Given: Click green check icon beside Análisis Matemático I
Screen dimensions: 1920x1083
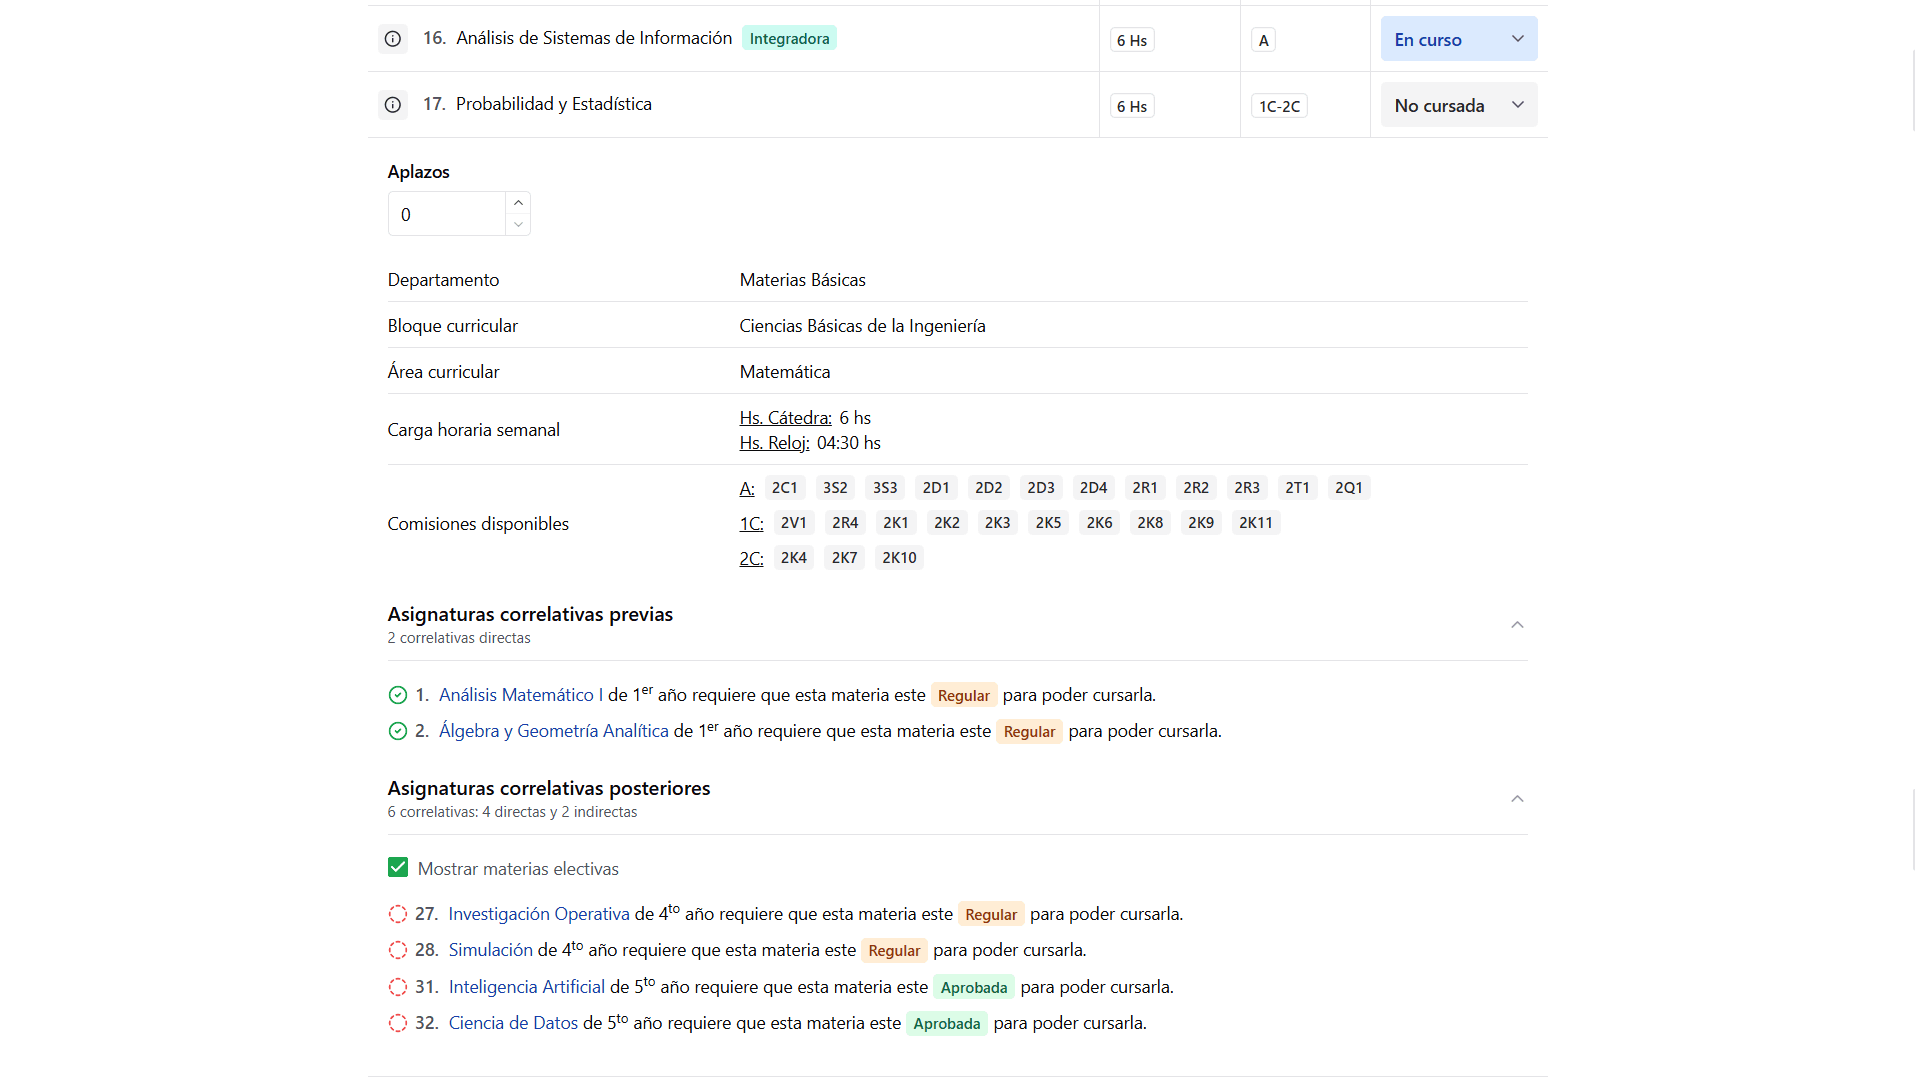Looking at the screenshot, I should click(x=398, y=695).
